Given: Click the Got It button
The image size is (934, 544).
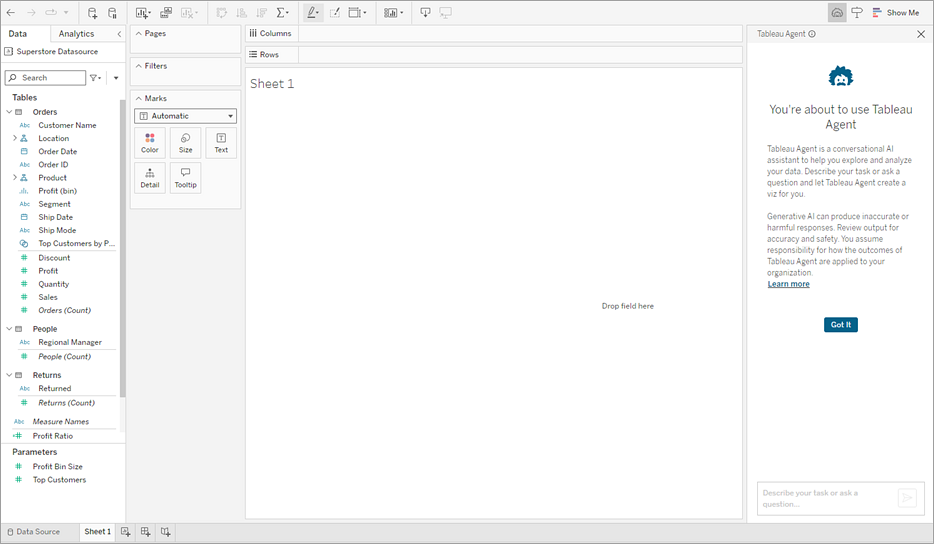Looking at the screenshot, I should [x=840, y=325].
